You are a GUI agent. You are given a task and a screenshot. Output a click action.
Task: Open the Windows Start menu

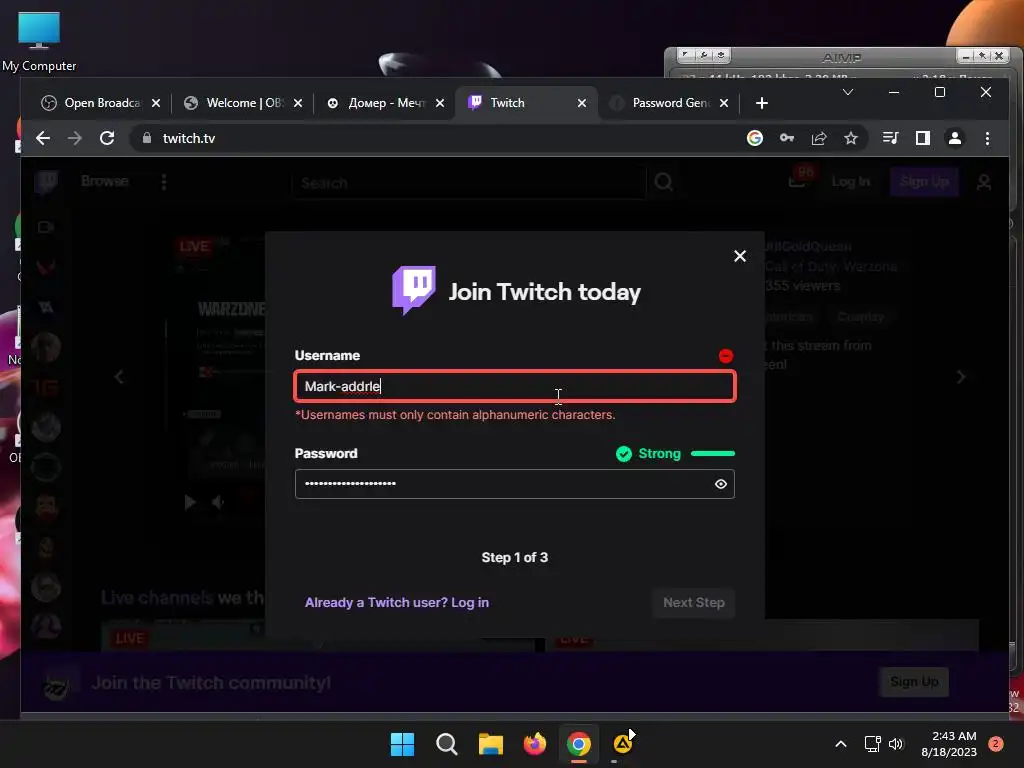(402, 744)
